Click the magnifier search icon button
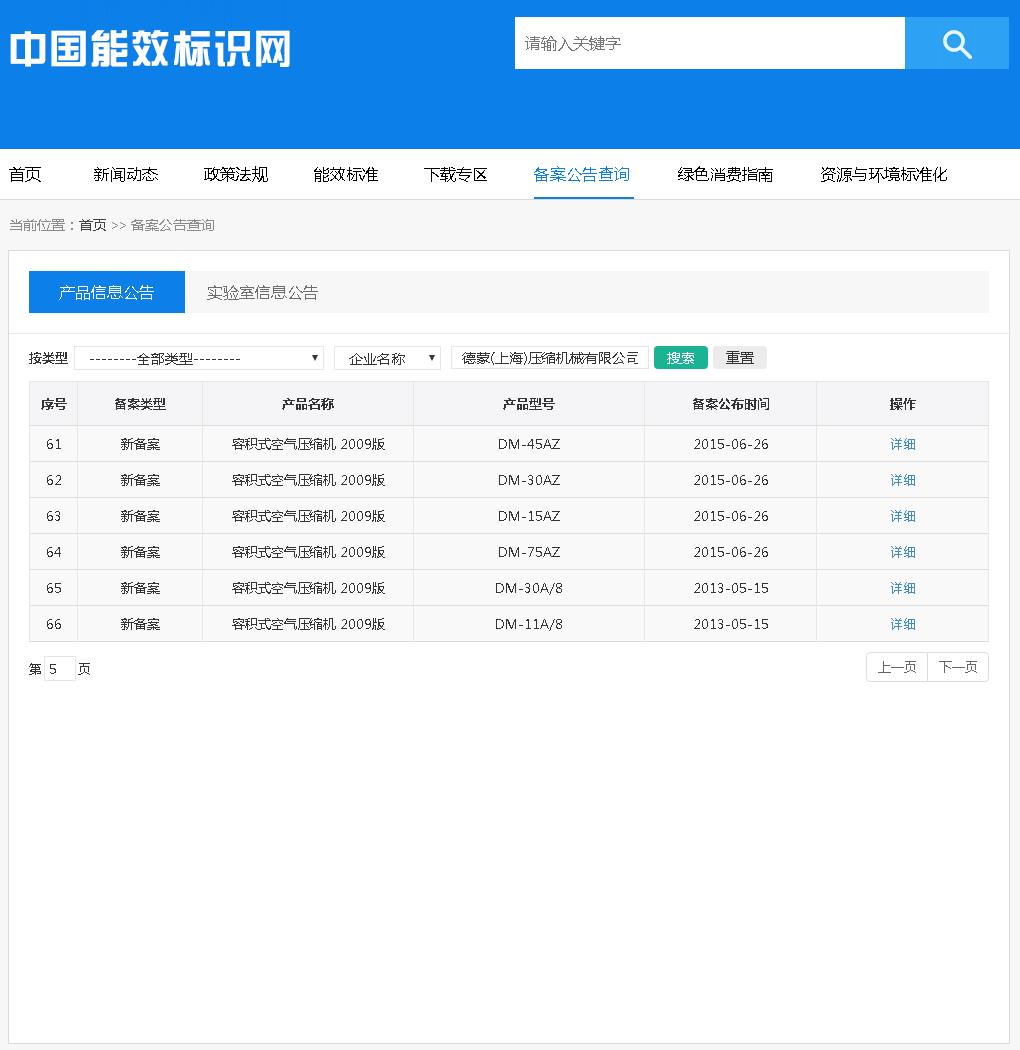Viewport: 1020px width, 1050px height. 956,43
